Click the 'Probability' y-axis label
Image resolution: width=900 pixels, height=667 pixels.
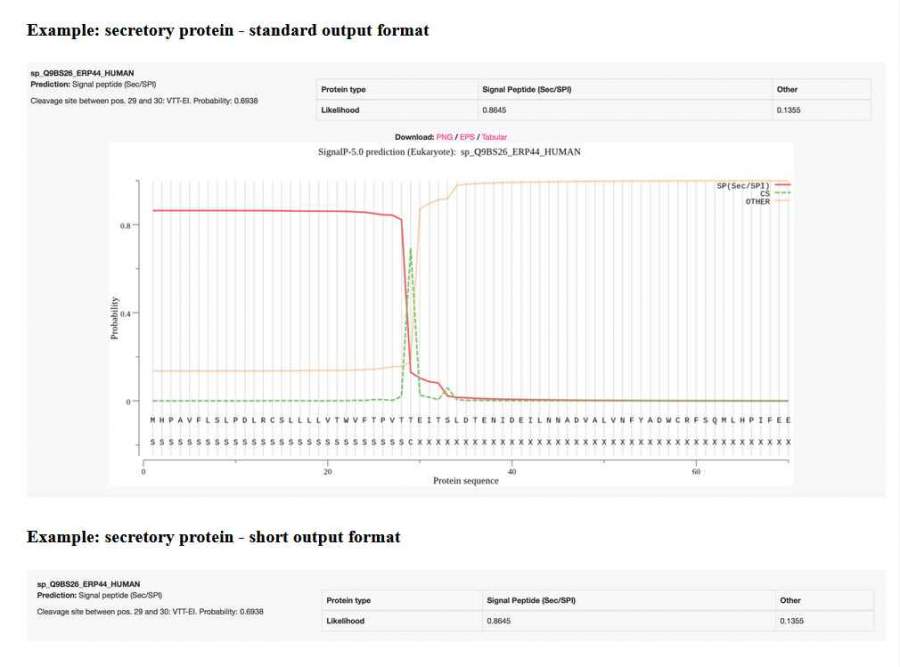point(114,317)
